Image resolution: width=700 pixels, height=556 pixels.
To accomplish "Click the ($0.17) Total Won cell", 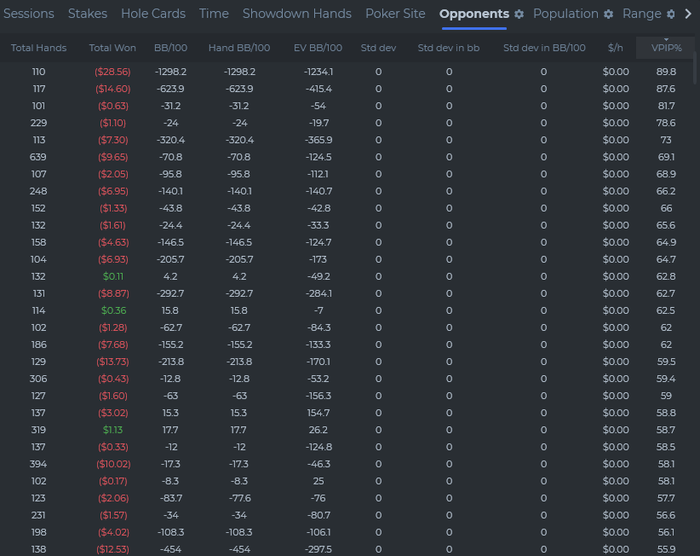I will [113, 481].
